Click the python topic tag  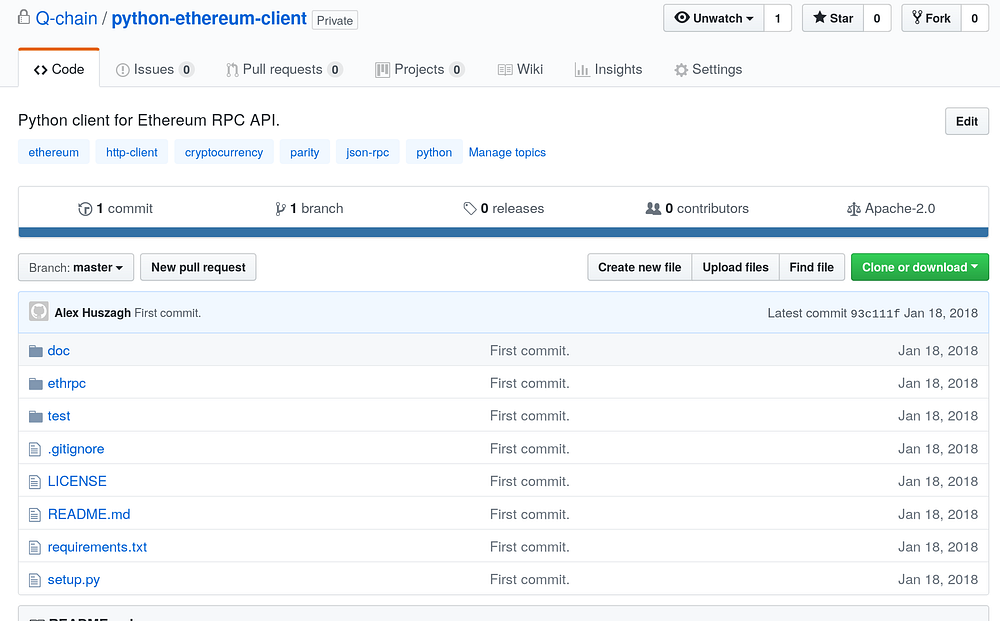point(434,152)
